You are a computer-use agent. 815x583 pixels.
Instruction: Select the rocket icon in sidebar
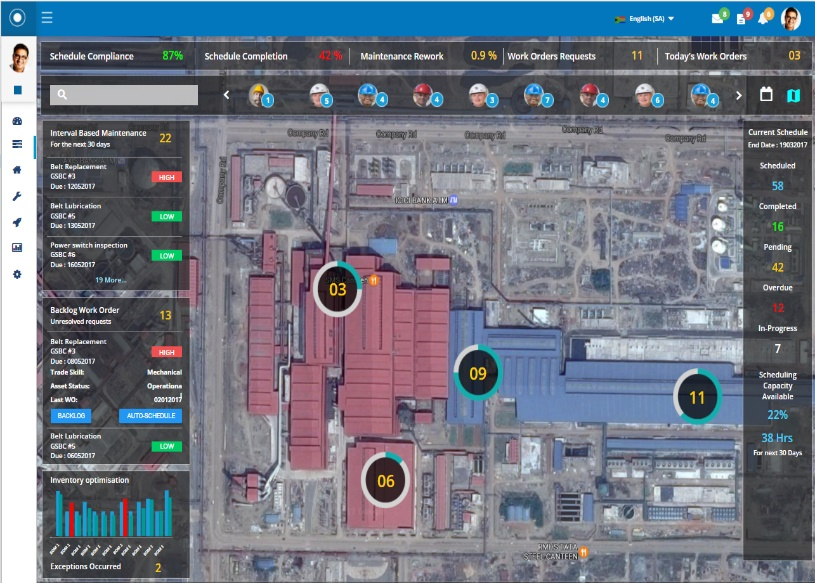17,222
